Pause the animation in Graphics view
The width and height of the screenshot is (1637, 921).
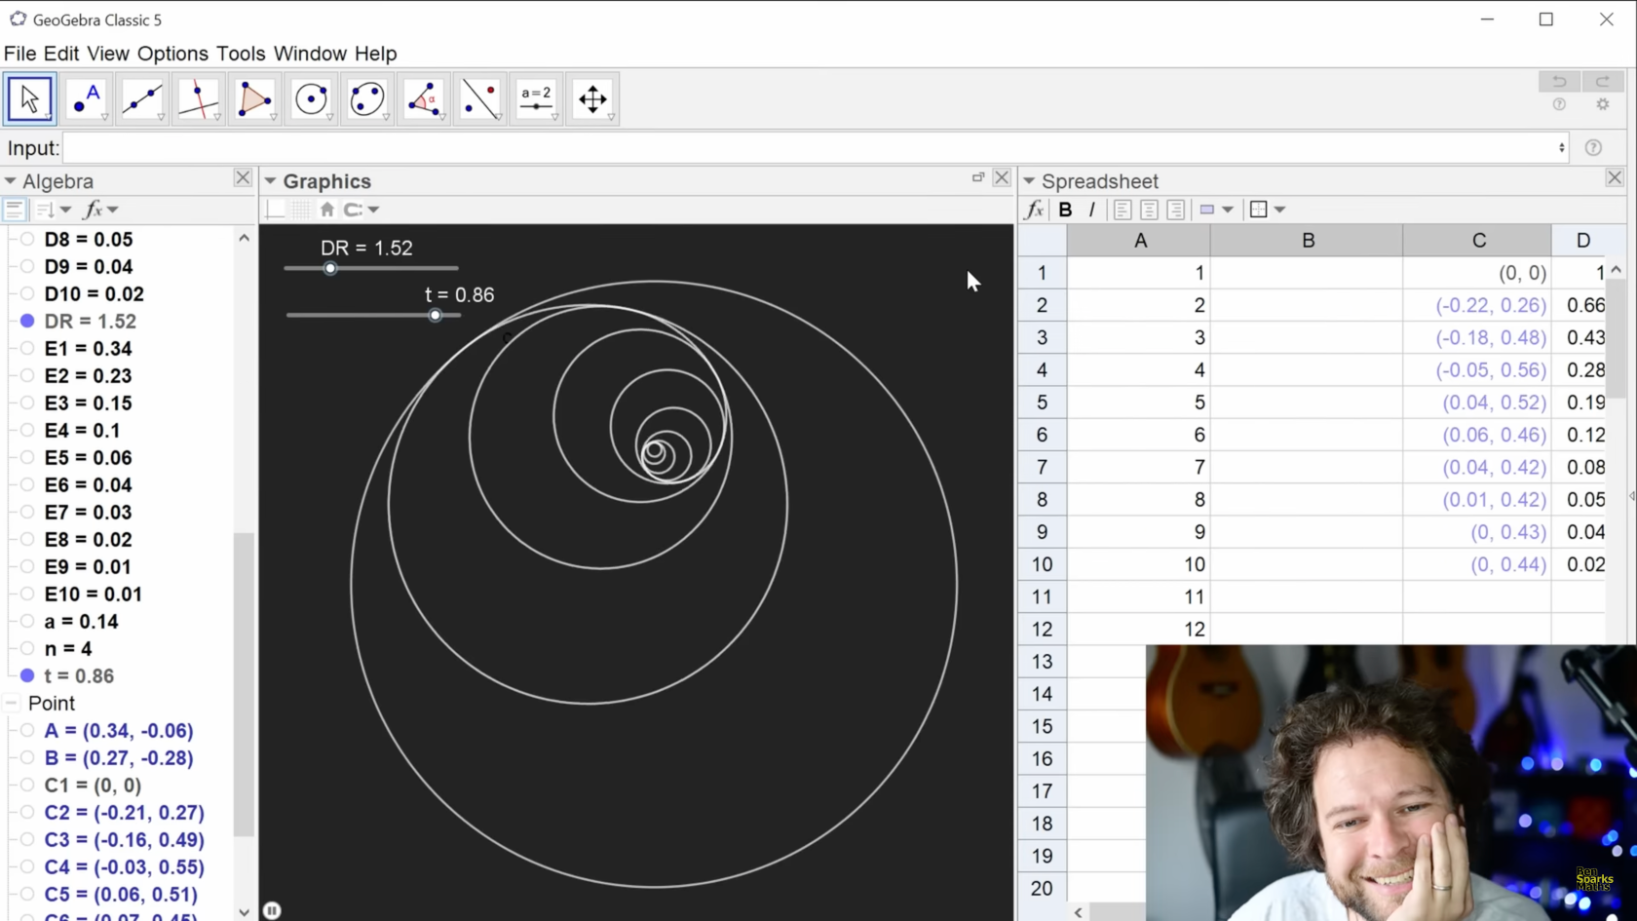(x=272, y=910)
